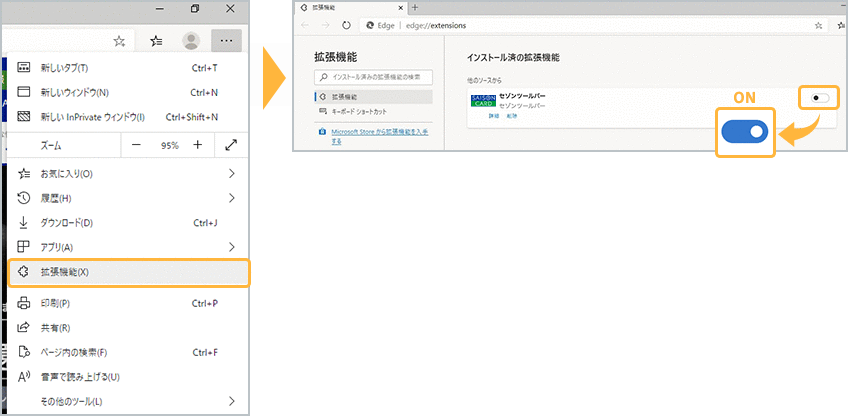The image size is (848, 416).
Task: Expand the お気に入り submenu
Action: pos(231,174)
